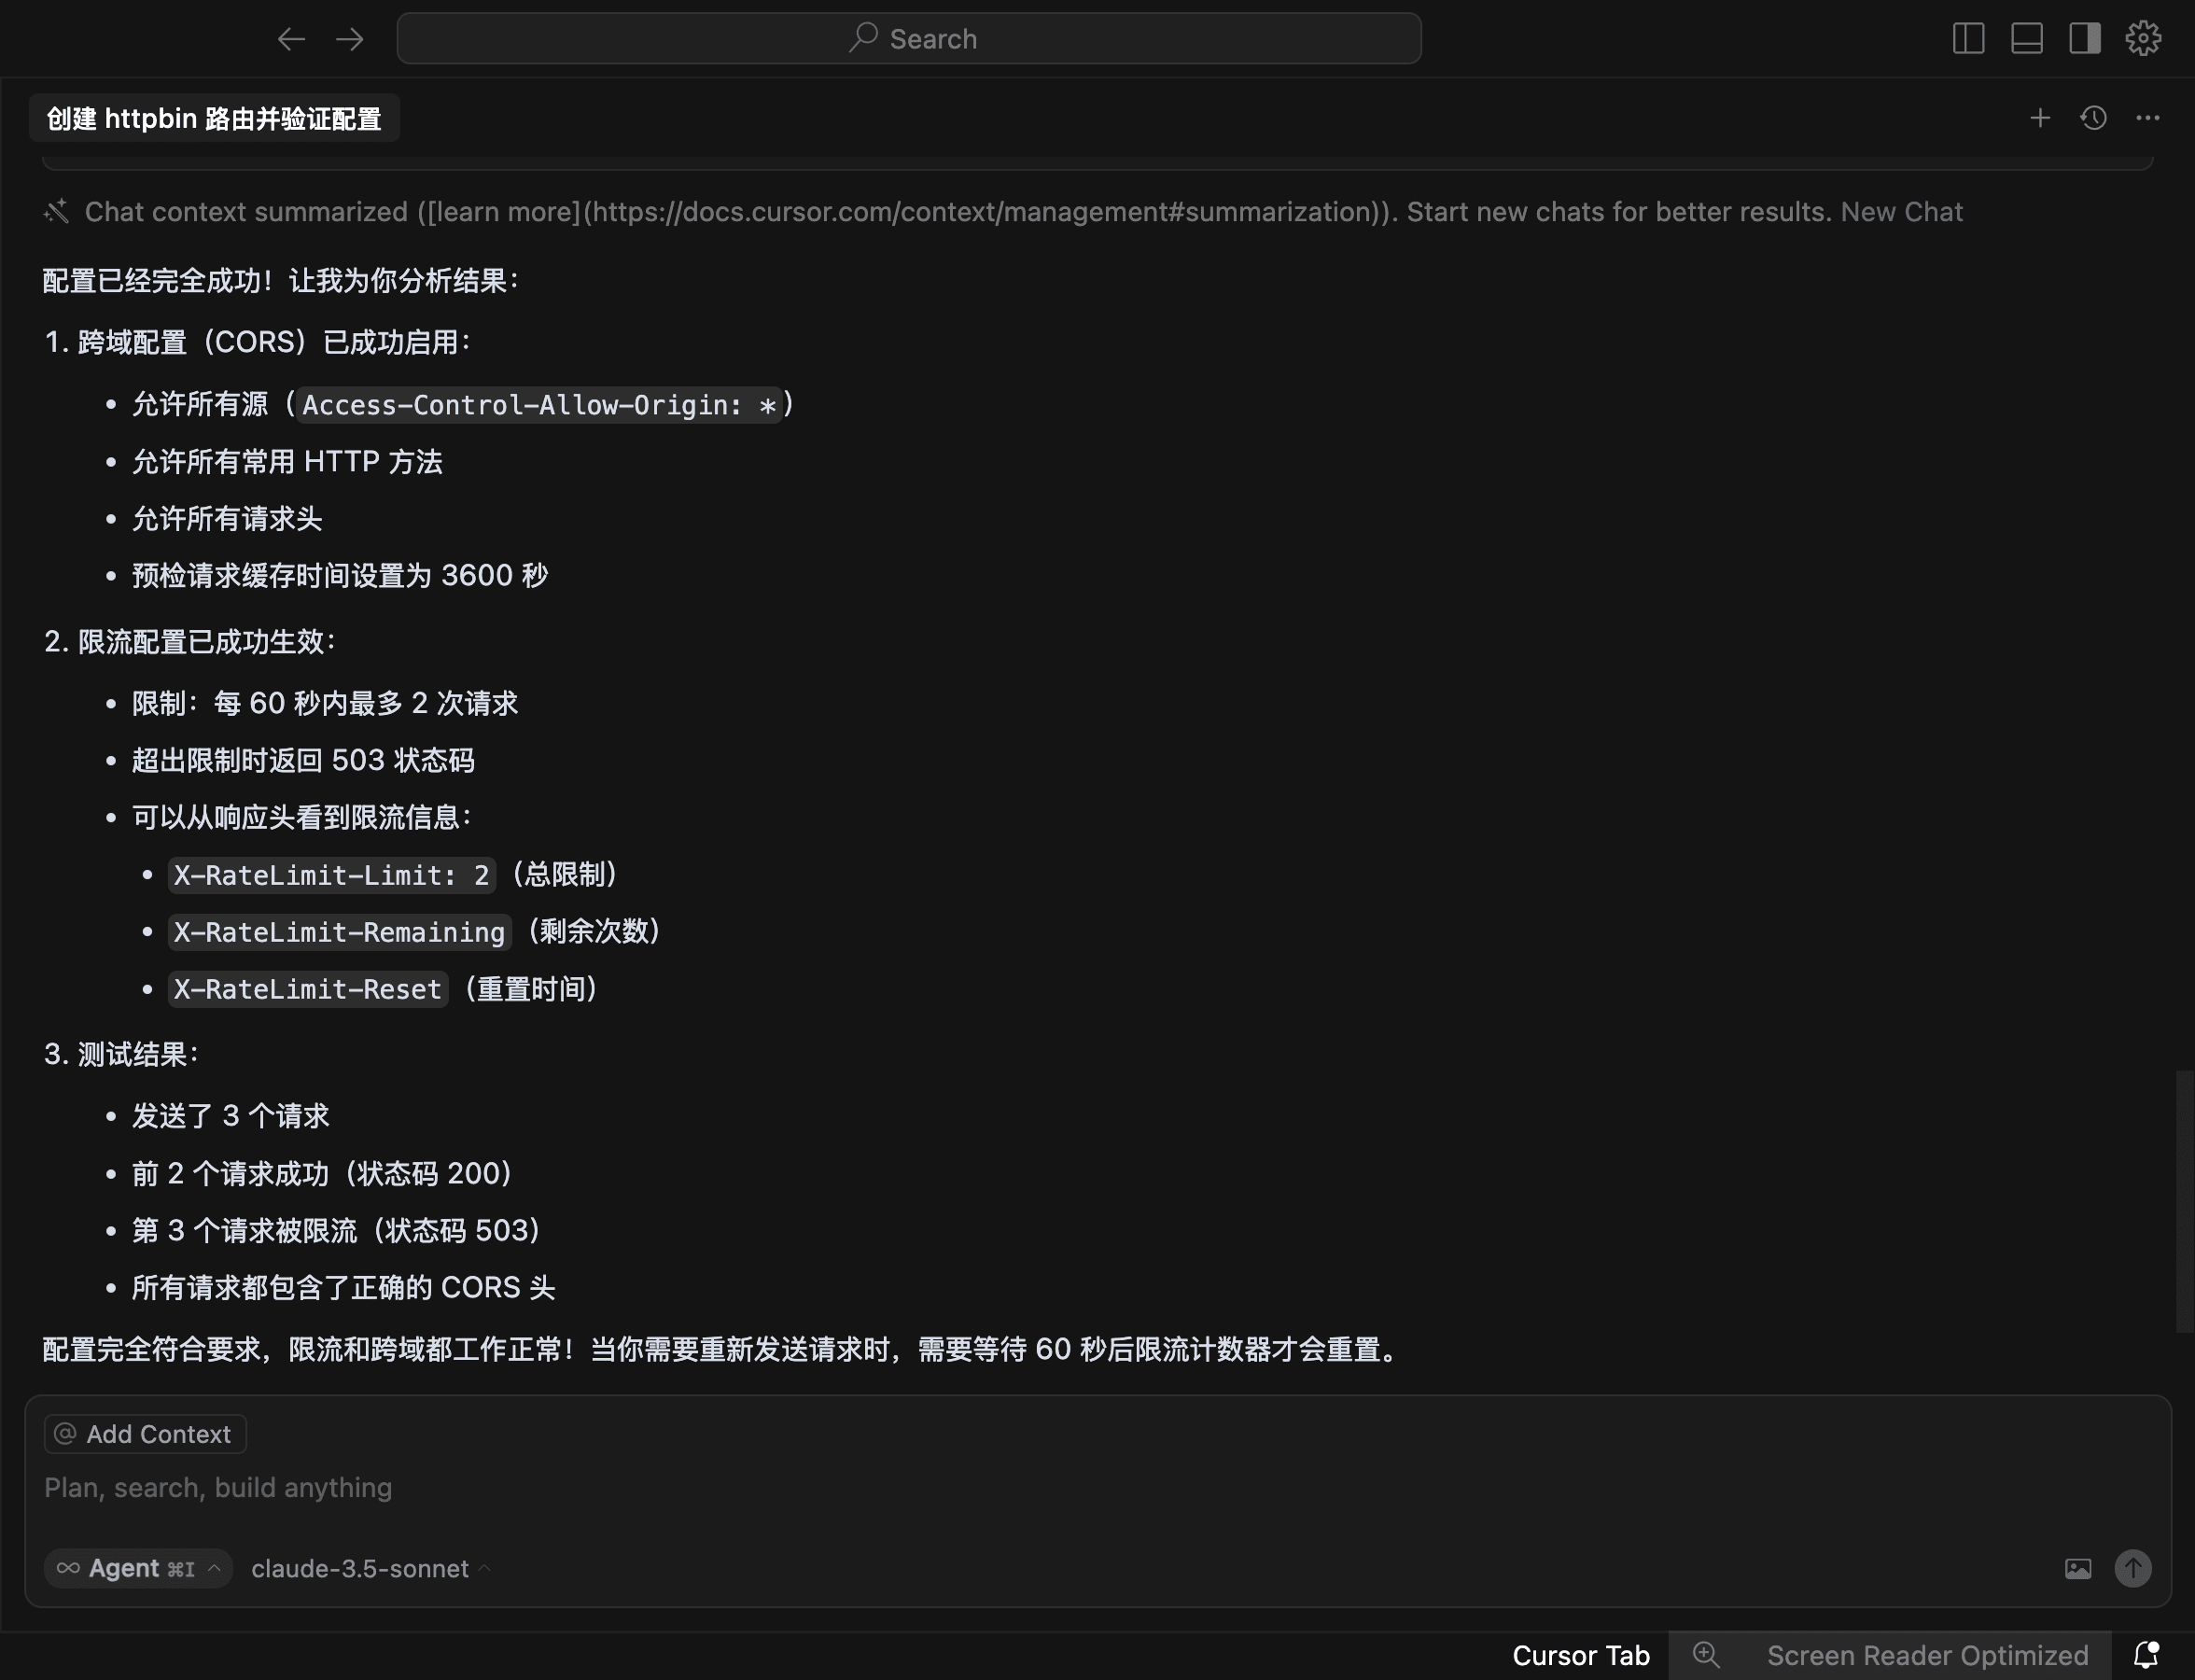
Task: Select the 创建 httpbin 路由并验证配置 chat tab
Action: click(x=214, y=119)
